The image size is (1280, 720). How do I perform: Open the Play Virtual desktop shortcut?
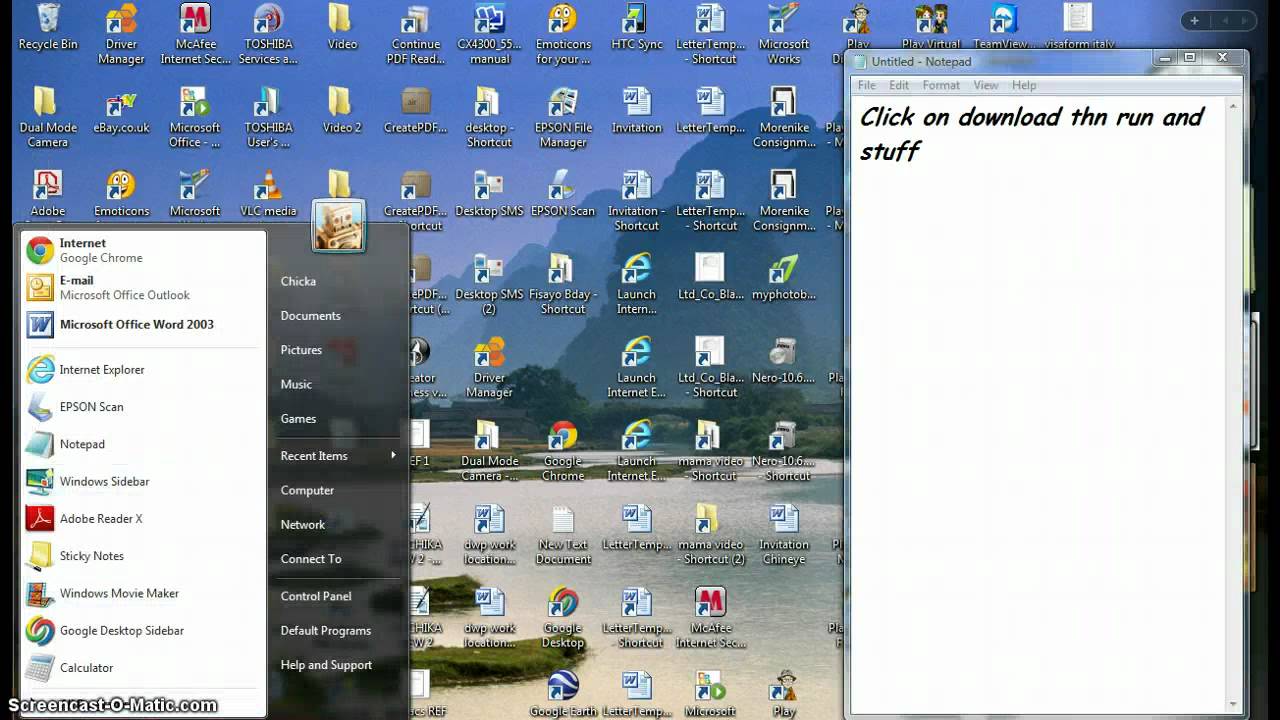pos(930,27)
